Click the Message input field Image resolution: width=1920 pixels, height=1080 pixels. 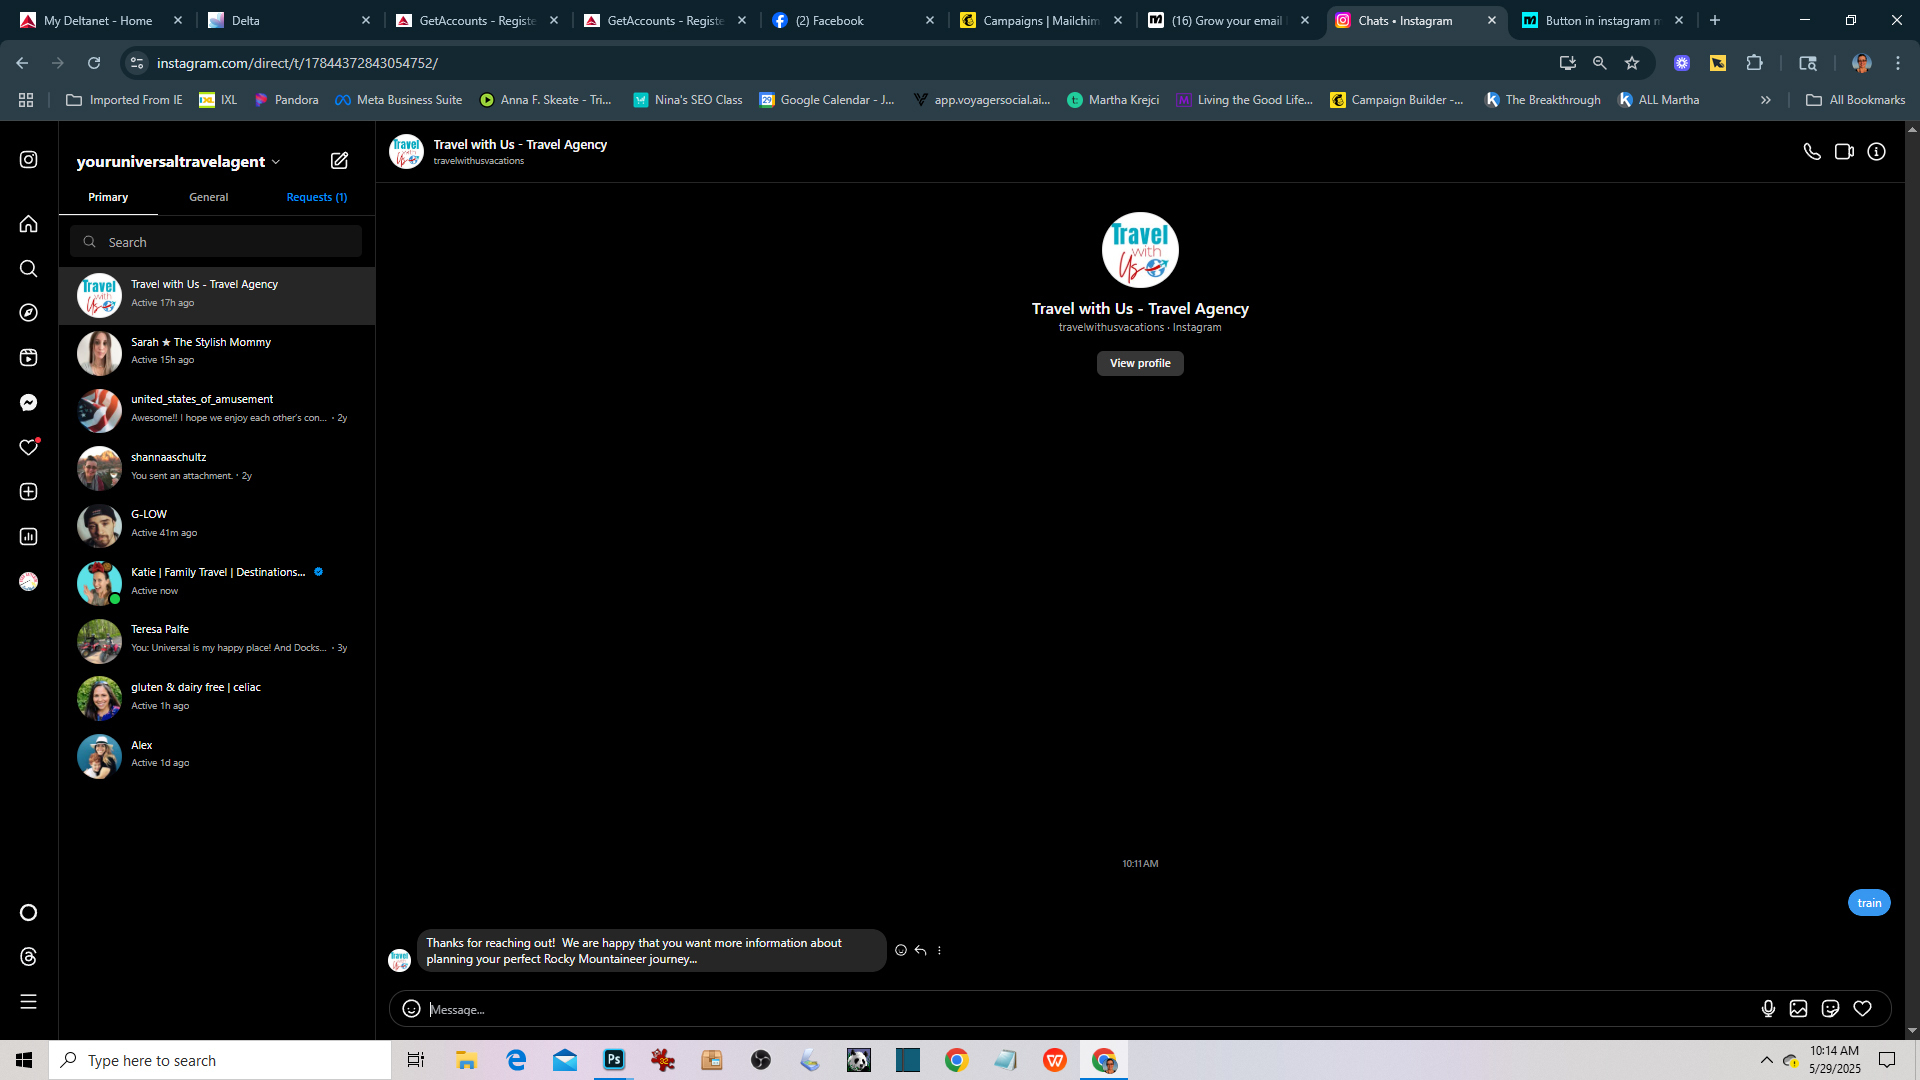(x=1090, y=1009)
